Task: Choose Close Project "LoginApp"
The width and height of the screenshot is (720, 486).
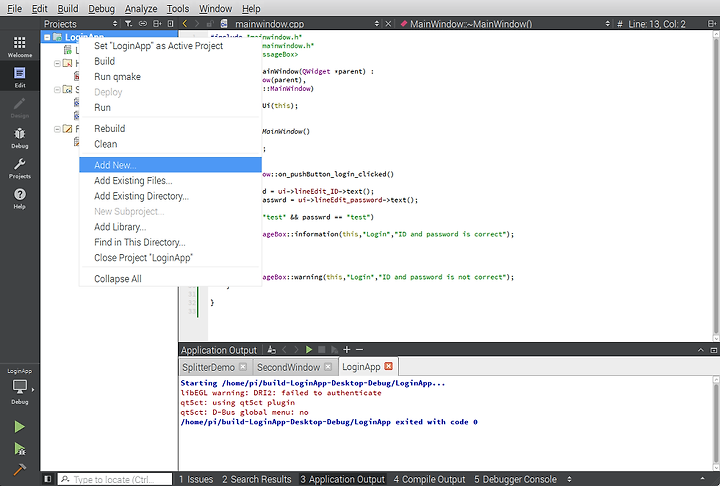Action: 170,258
